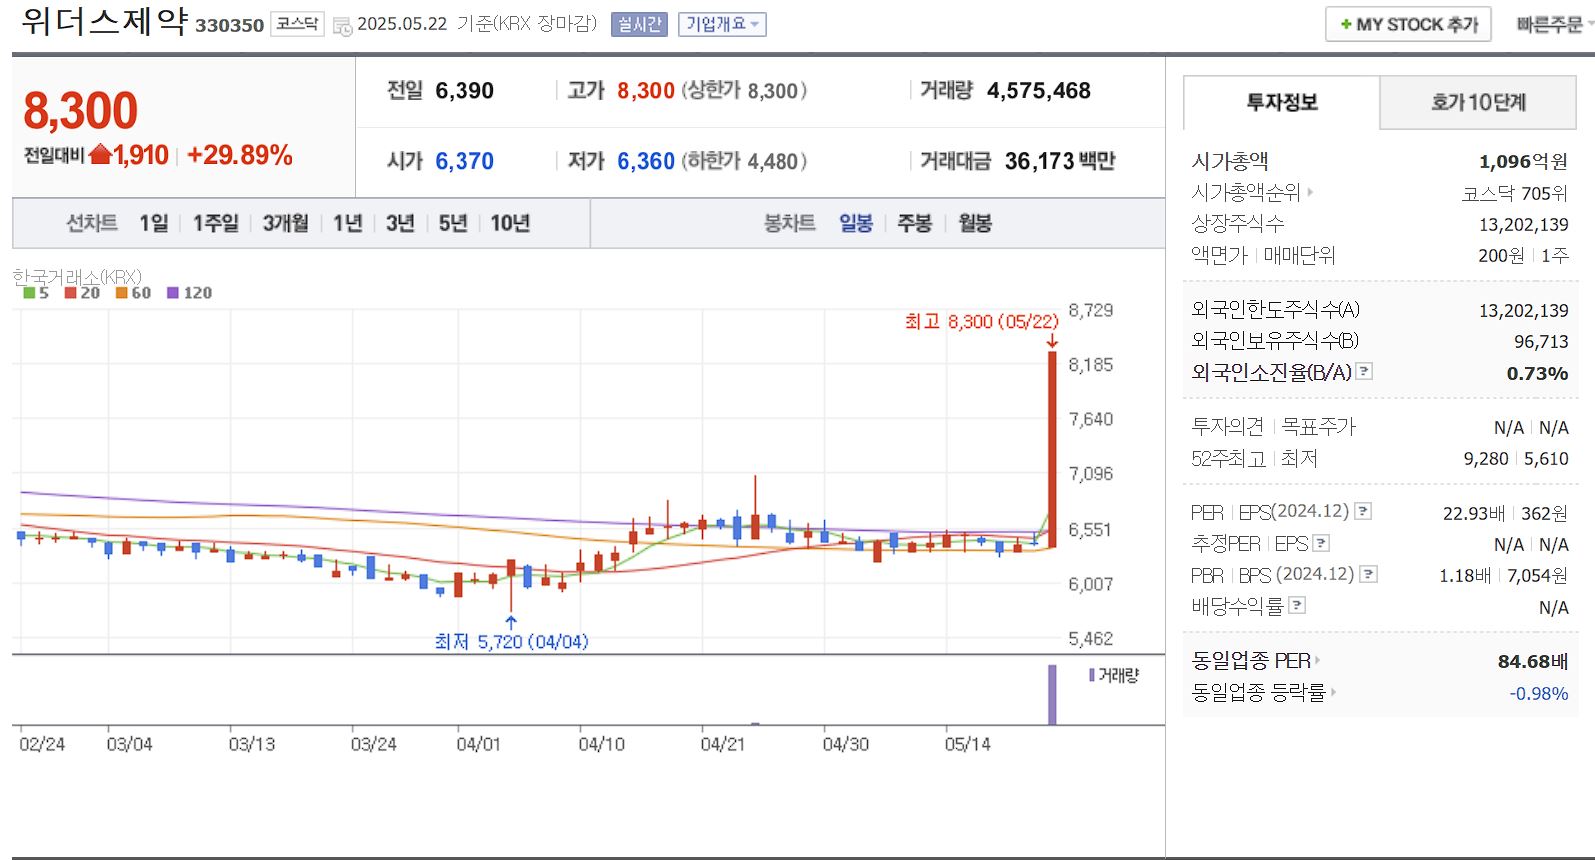Click the question mark next to 외국인소진율(B/A)

[x=1364, y=371]
